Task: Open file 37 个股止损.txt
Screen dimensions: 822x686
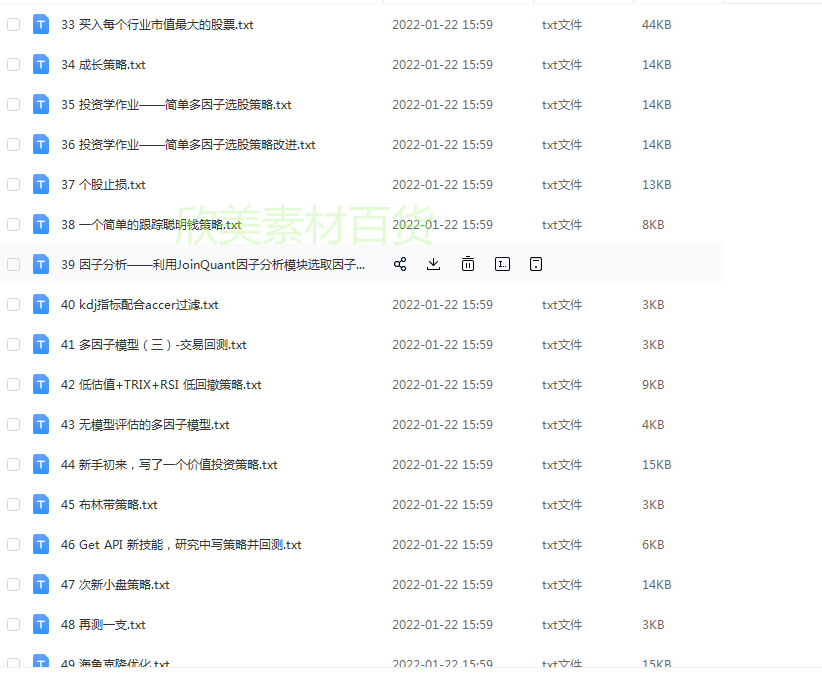Action: (103, 184)
